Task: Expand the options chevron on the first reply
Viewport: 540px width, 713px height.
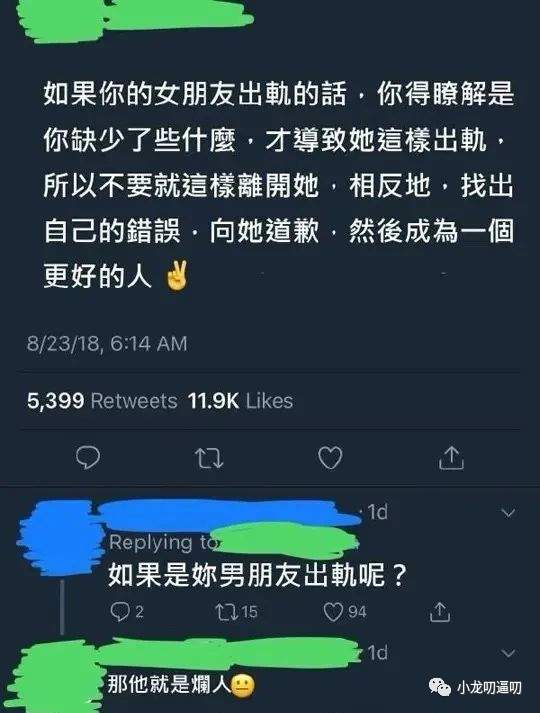Action: coord(508,513)
